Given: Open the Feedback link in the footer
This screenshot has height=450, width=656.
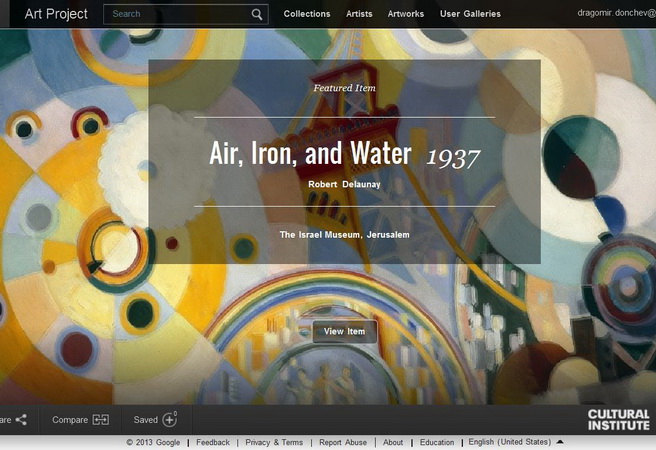Looking at the screenshot, I should 213,442.
